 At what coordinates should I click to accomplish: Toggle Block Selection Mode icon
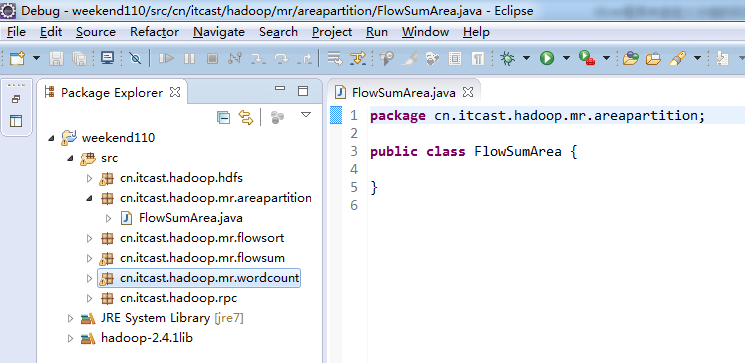[455, 58]
